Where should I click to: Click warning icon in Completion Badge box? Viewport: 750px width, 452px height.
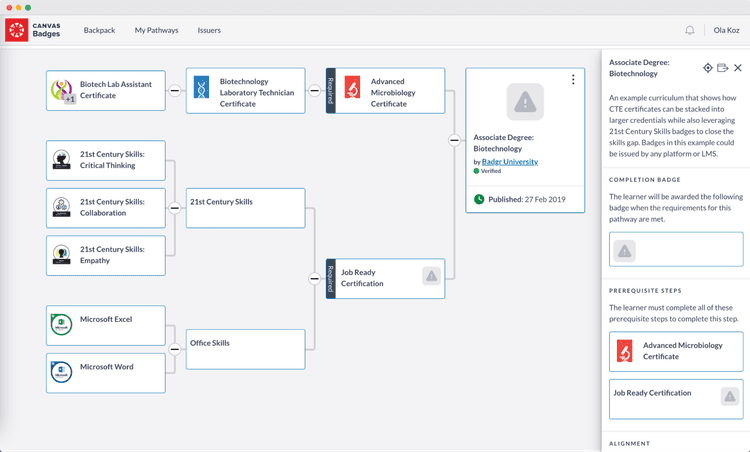(624, 251)
